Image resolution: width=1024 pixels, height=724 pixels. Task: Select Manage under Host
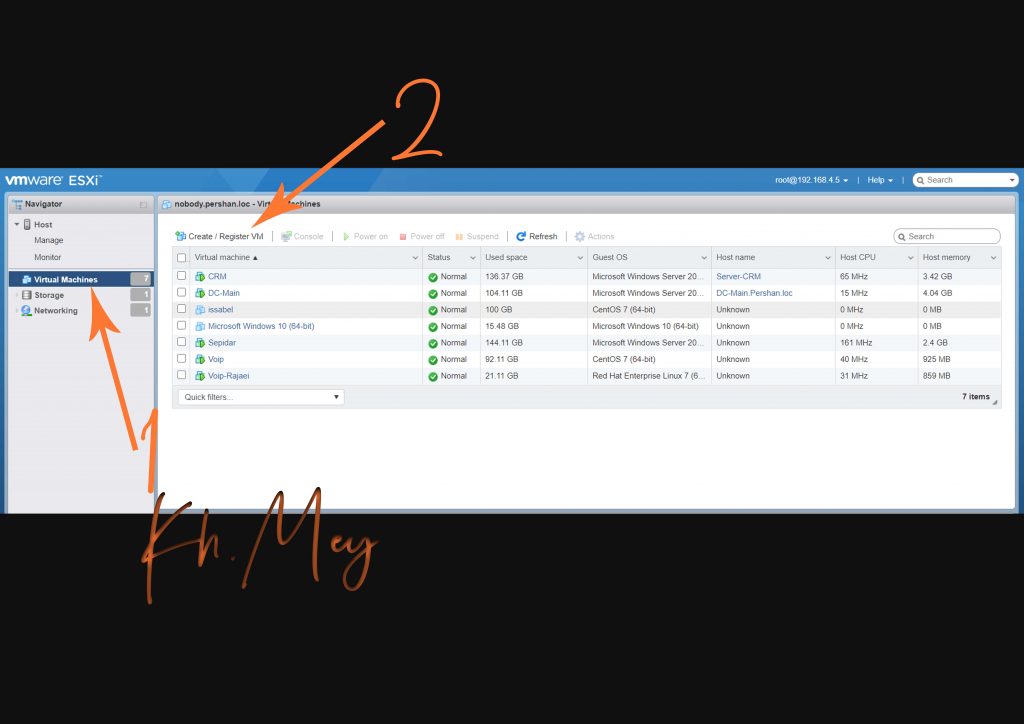point(48,240)
